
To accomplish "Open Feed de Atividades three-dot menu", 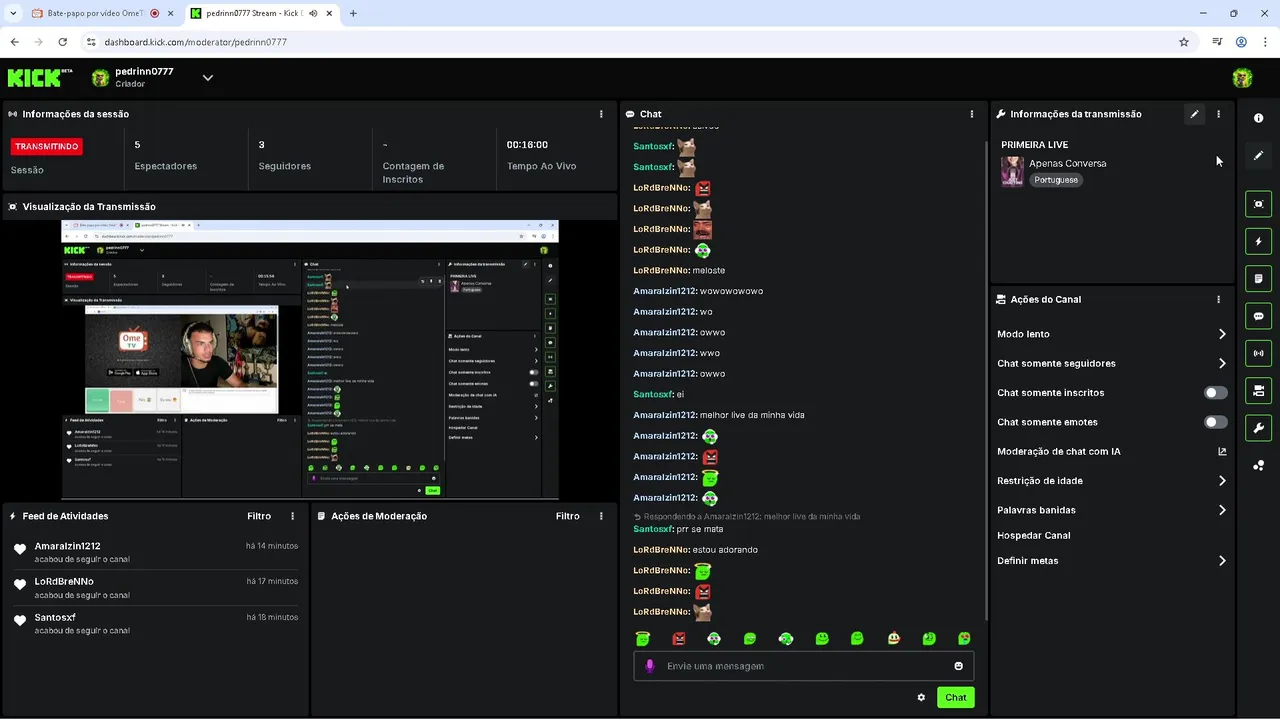I will click(293, 516).
